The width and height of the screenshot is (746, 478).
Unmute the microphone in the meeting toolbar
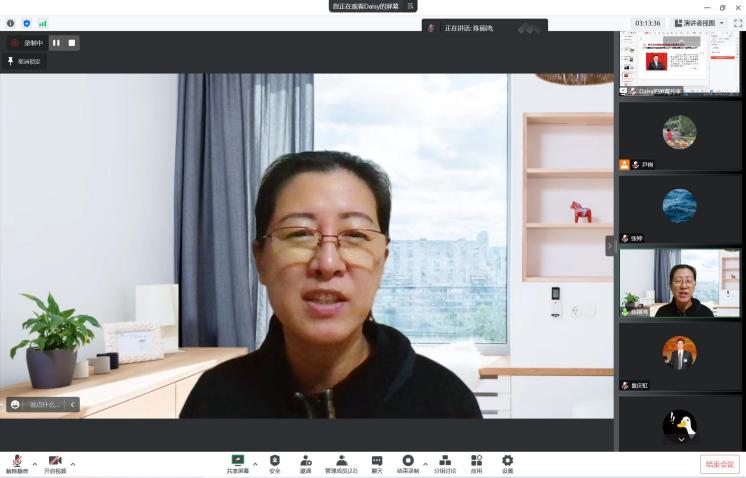tap(17, 464)
